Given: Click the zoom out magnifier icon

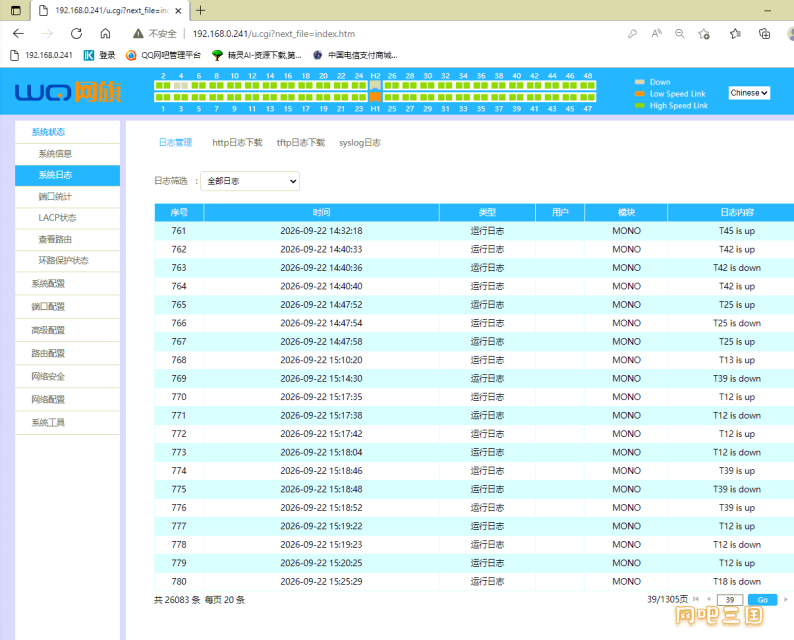Looking at the screenshot, I should [680, 33].
